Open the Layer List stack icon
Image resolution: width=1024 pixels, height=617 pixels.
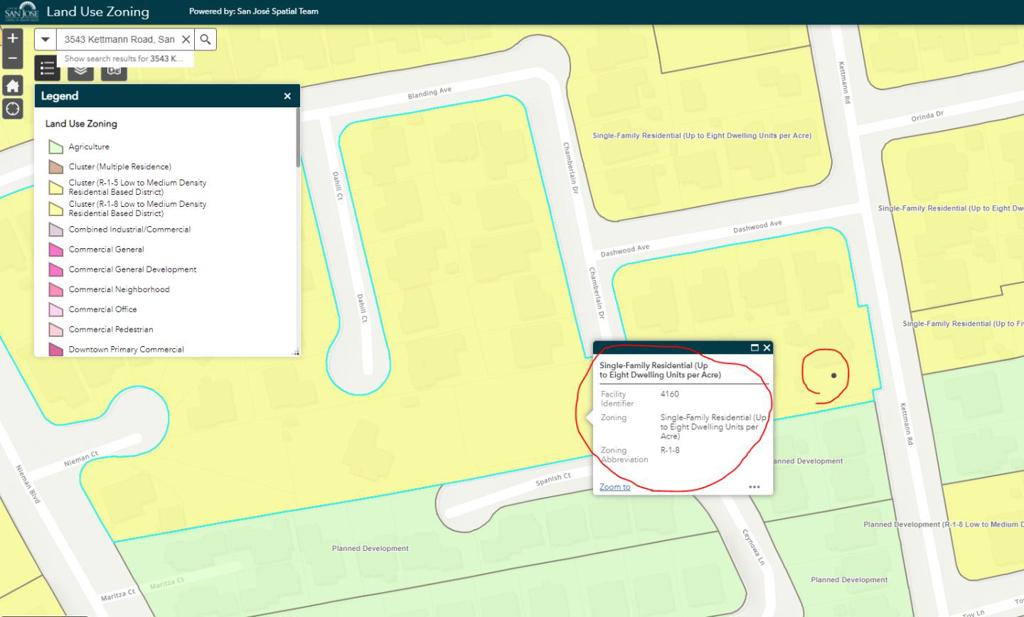[81, 69]
